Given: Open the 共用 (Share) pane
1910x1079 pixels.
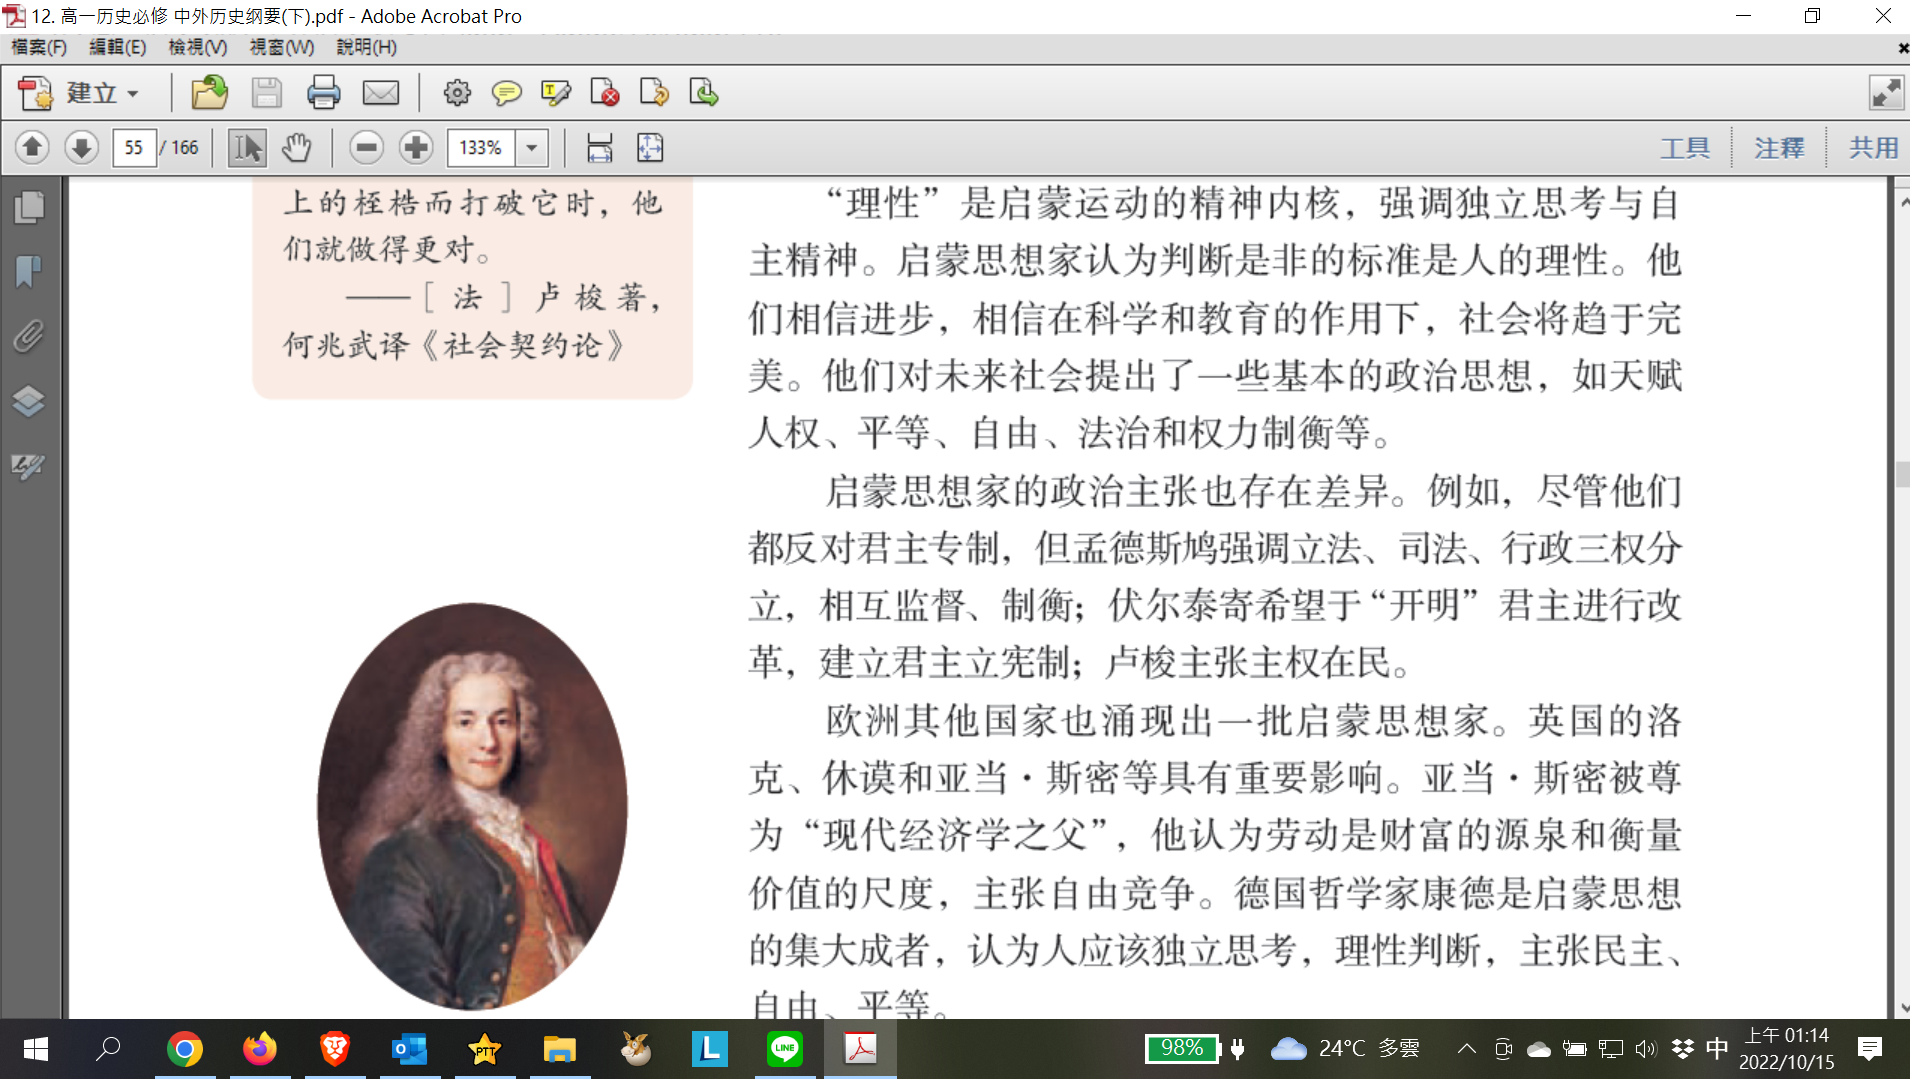Looking at the screenshot, I should [1873, 148].
